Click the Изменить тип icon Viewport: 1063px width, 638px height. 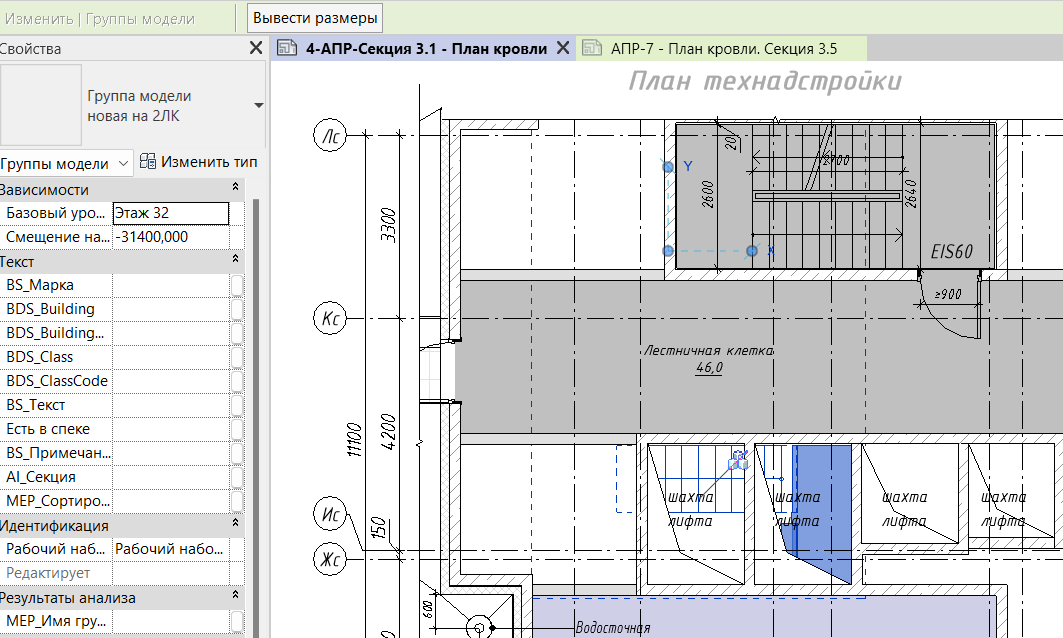147,161
